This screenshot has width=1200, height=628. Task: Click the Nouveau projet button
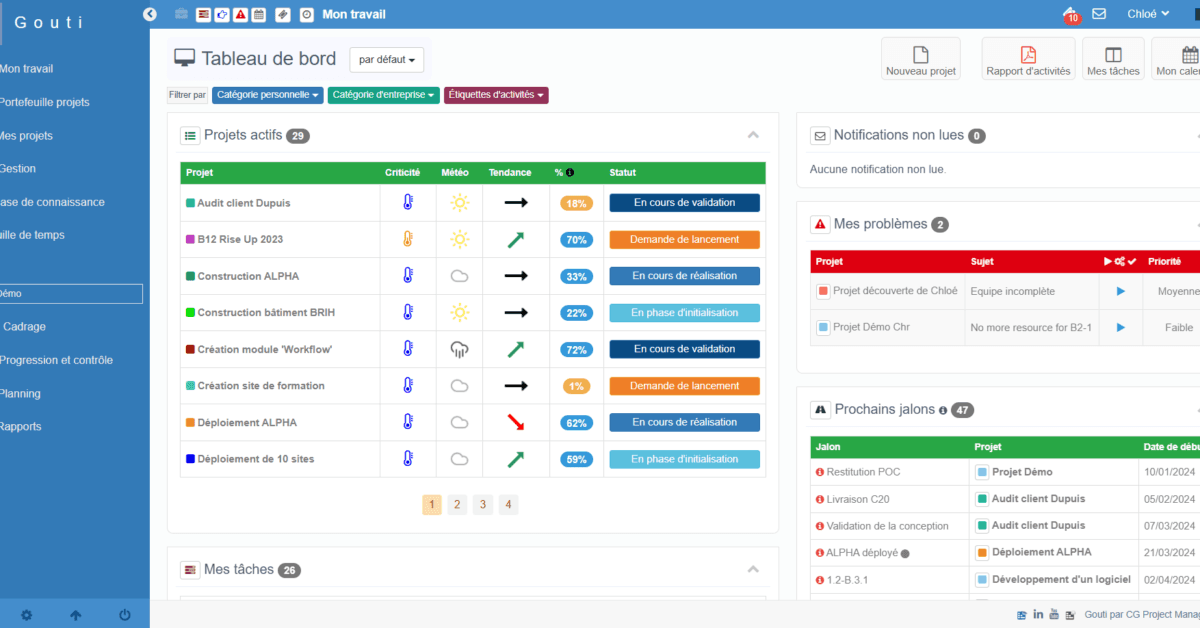click(921, 59)
